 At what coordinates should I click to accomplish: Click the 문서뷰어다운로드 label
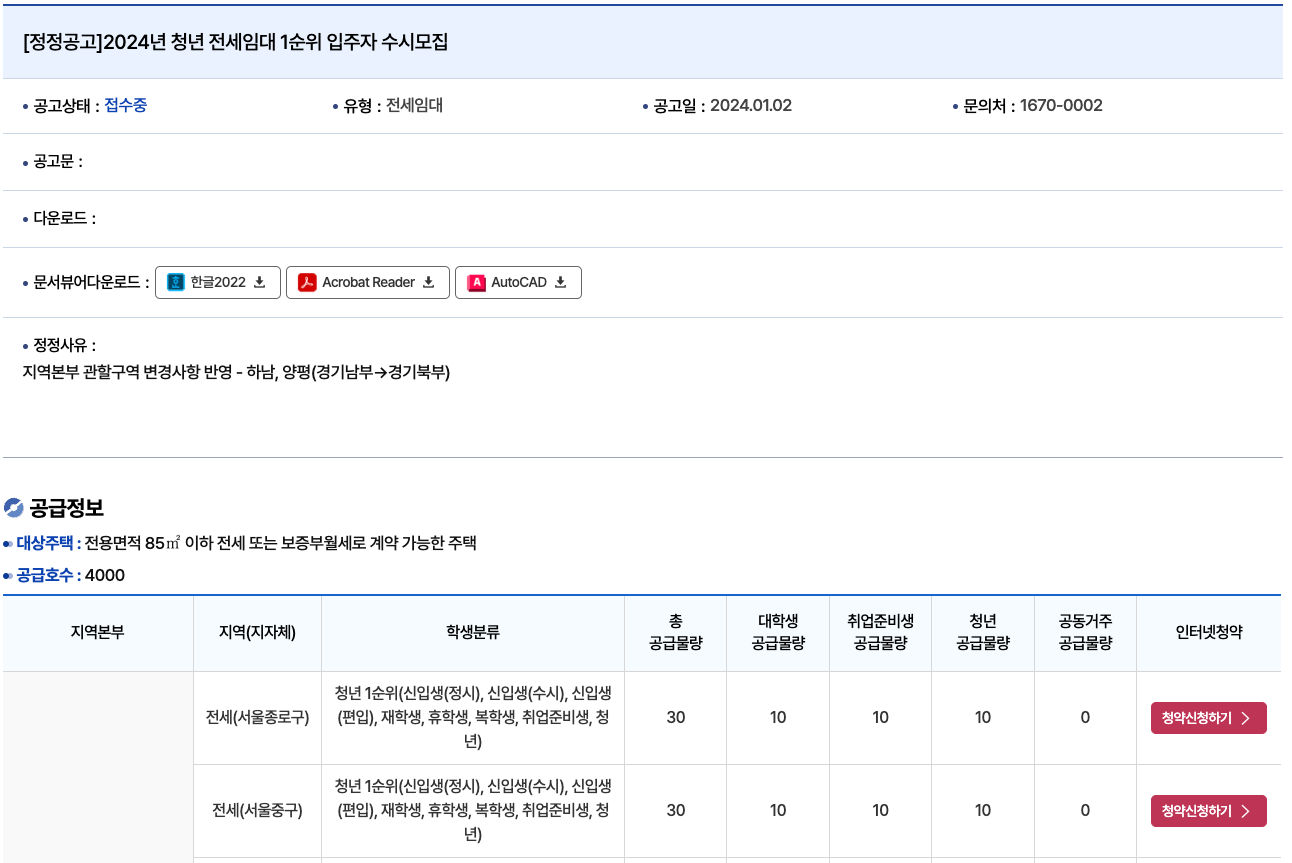(91, 282)
